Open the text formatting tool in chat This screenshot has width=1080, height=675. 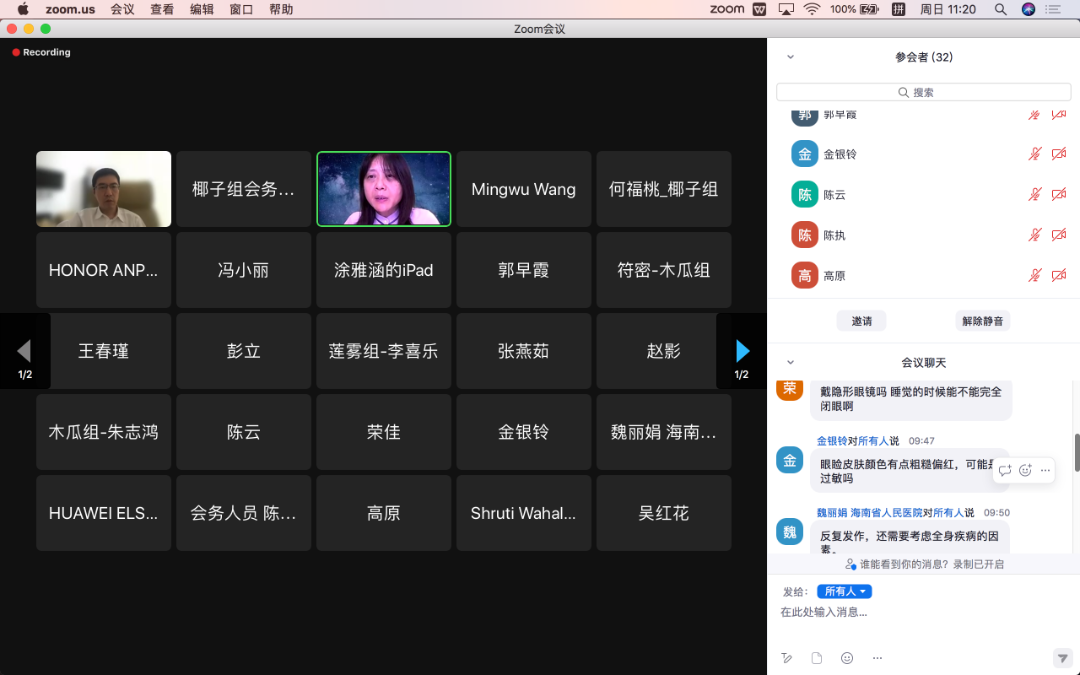click(787, 658)
